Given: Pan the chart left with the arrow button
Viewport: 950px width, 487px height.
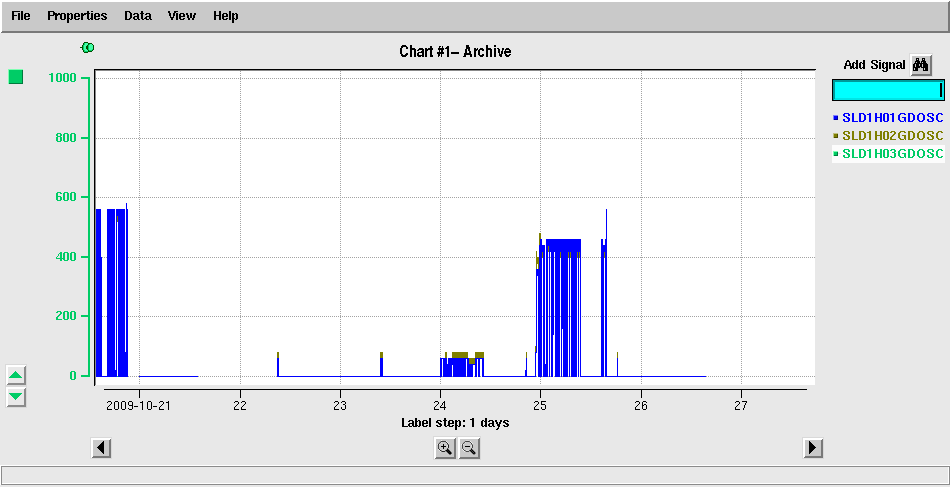Looking at the screenshot, I should tap(101, 448).
